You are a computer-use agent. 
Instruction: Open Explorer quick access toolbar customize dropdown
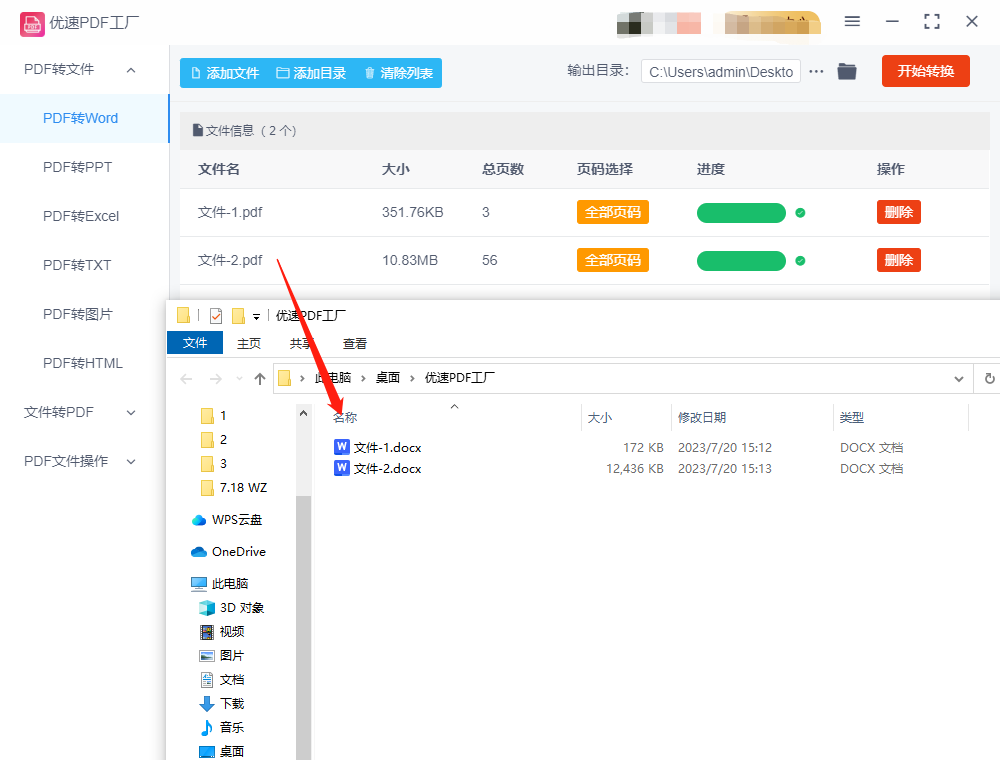click(x=256, y=316)
